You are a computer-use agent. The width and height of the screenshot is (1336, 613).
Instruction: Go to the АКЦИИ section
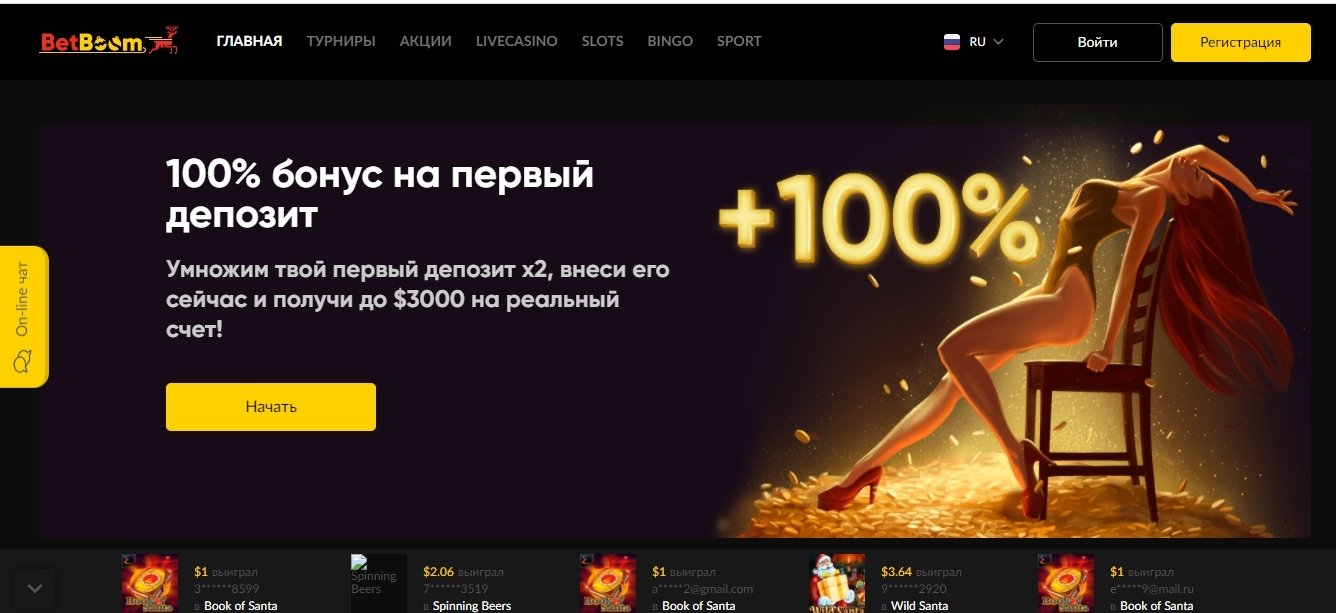425,41
